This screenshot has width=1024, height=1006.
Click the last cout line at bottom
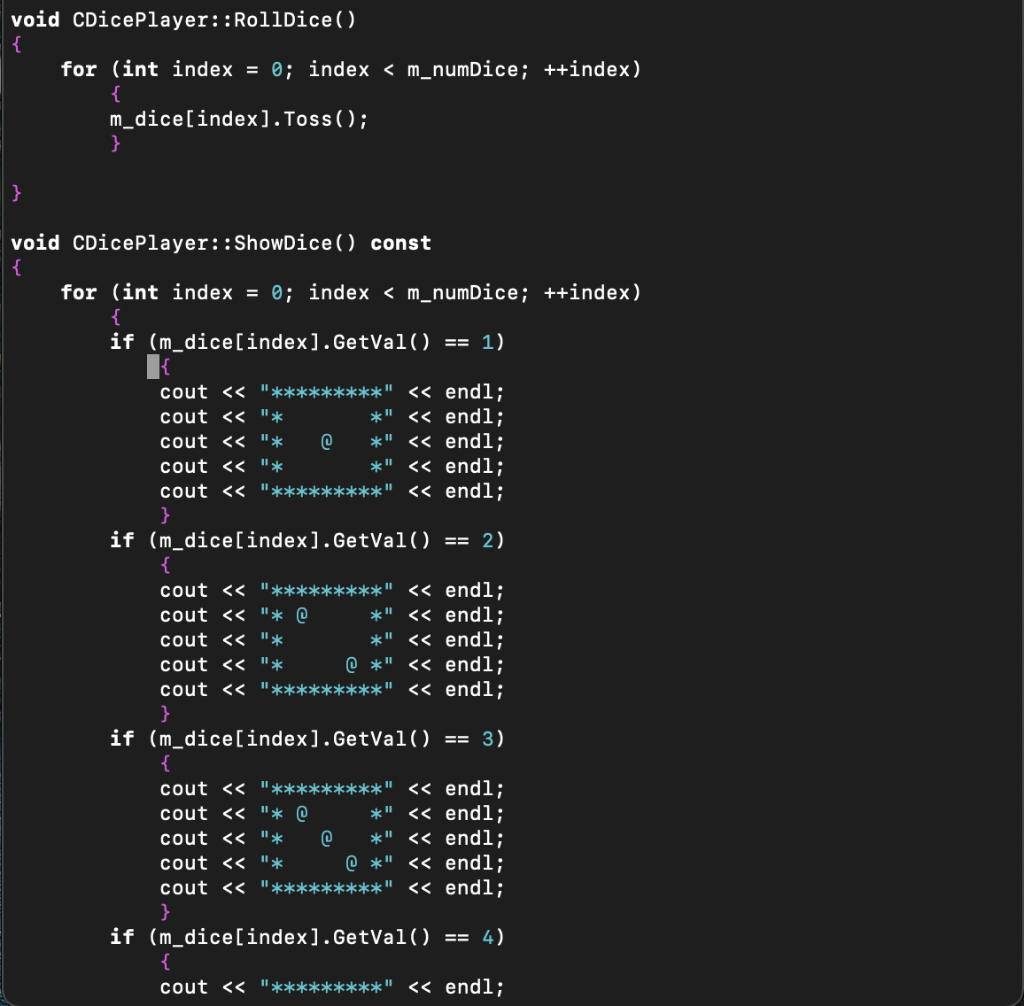tap(332, 987)
